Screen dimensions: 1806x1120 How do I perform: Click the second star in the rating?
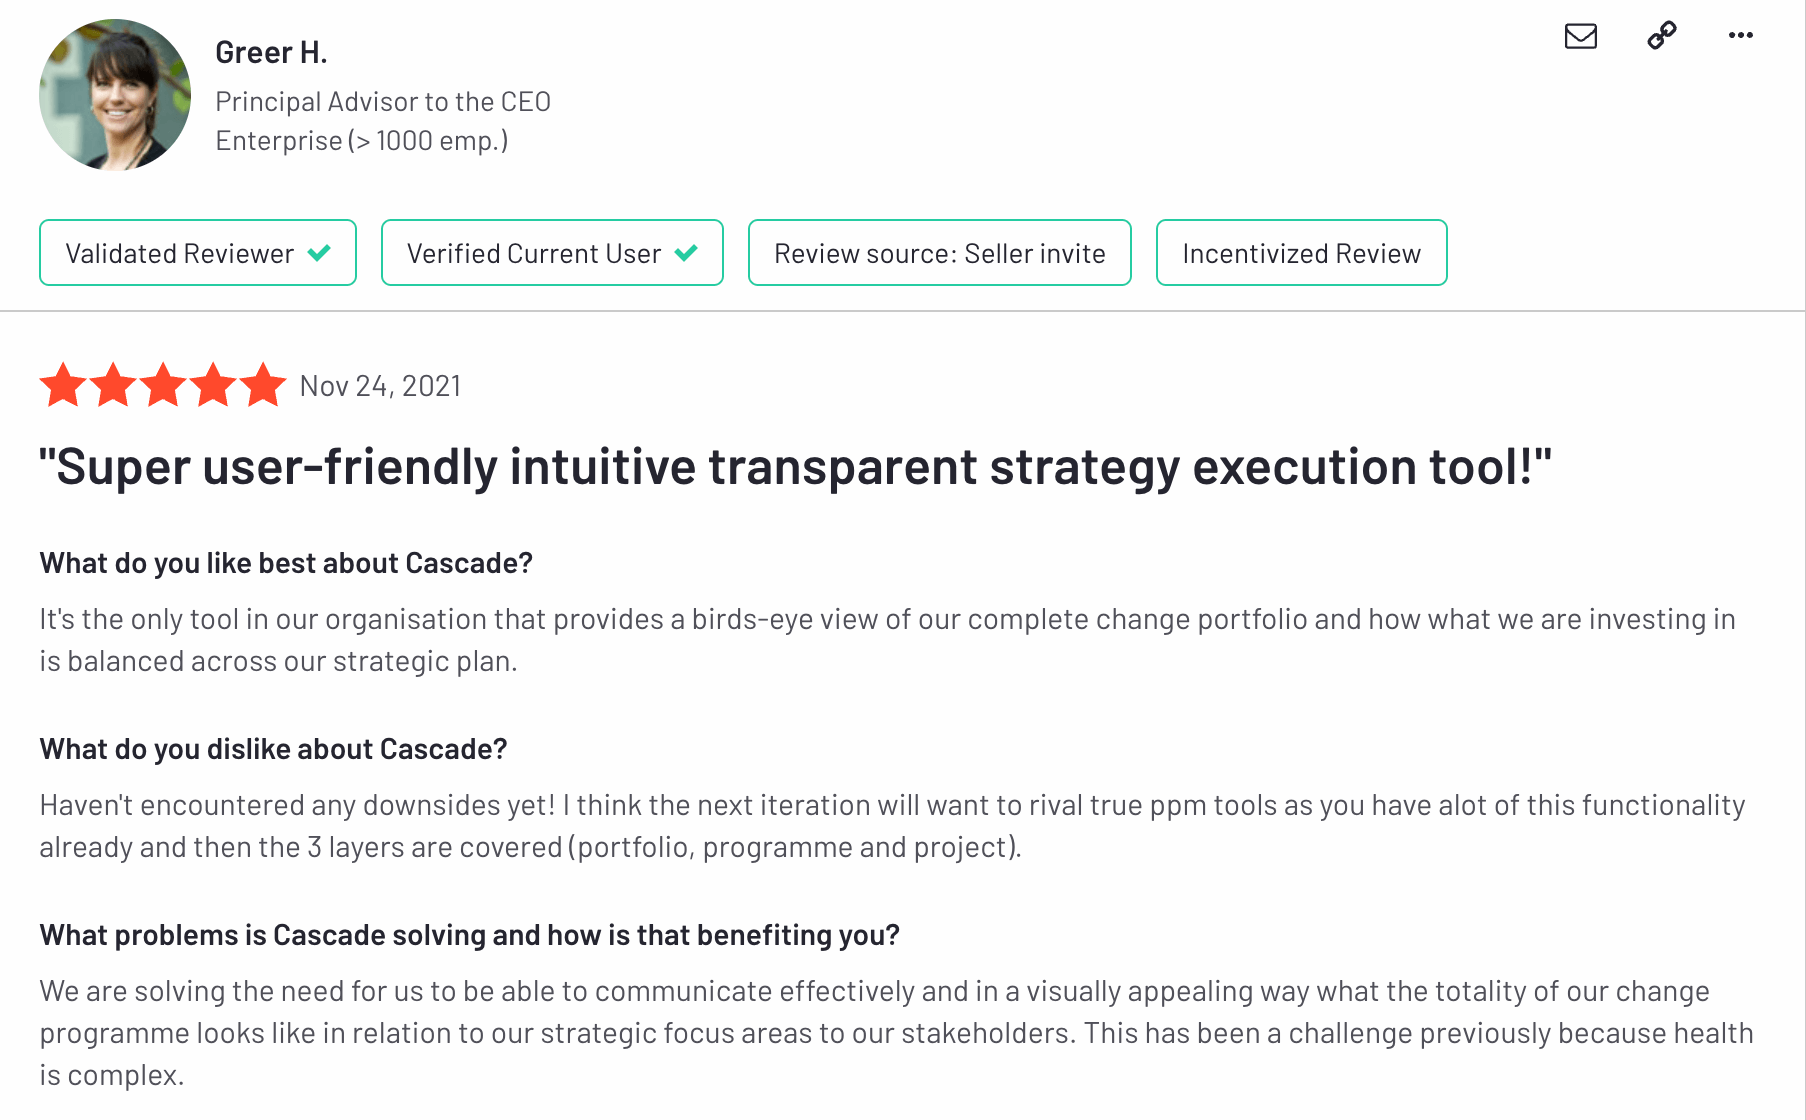tap(113, 385)
